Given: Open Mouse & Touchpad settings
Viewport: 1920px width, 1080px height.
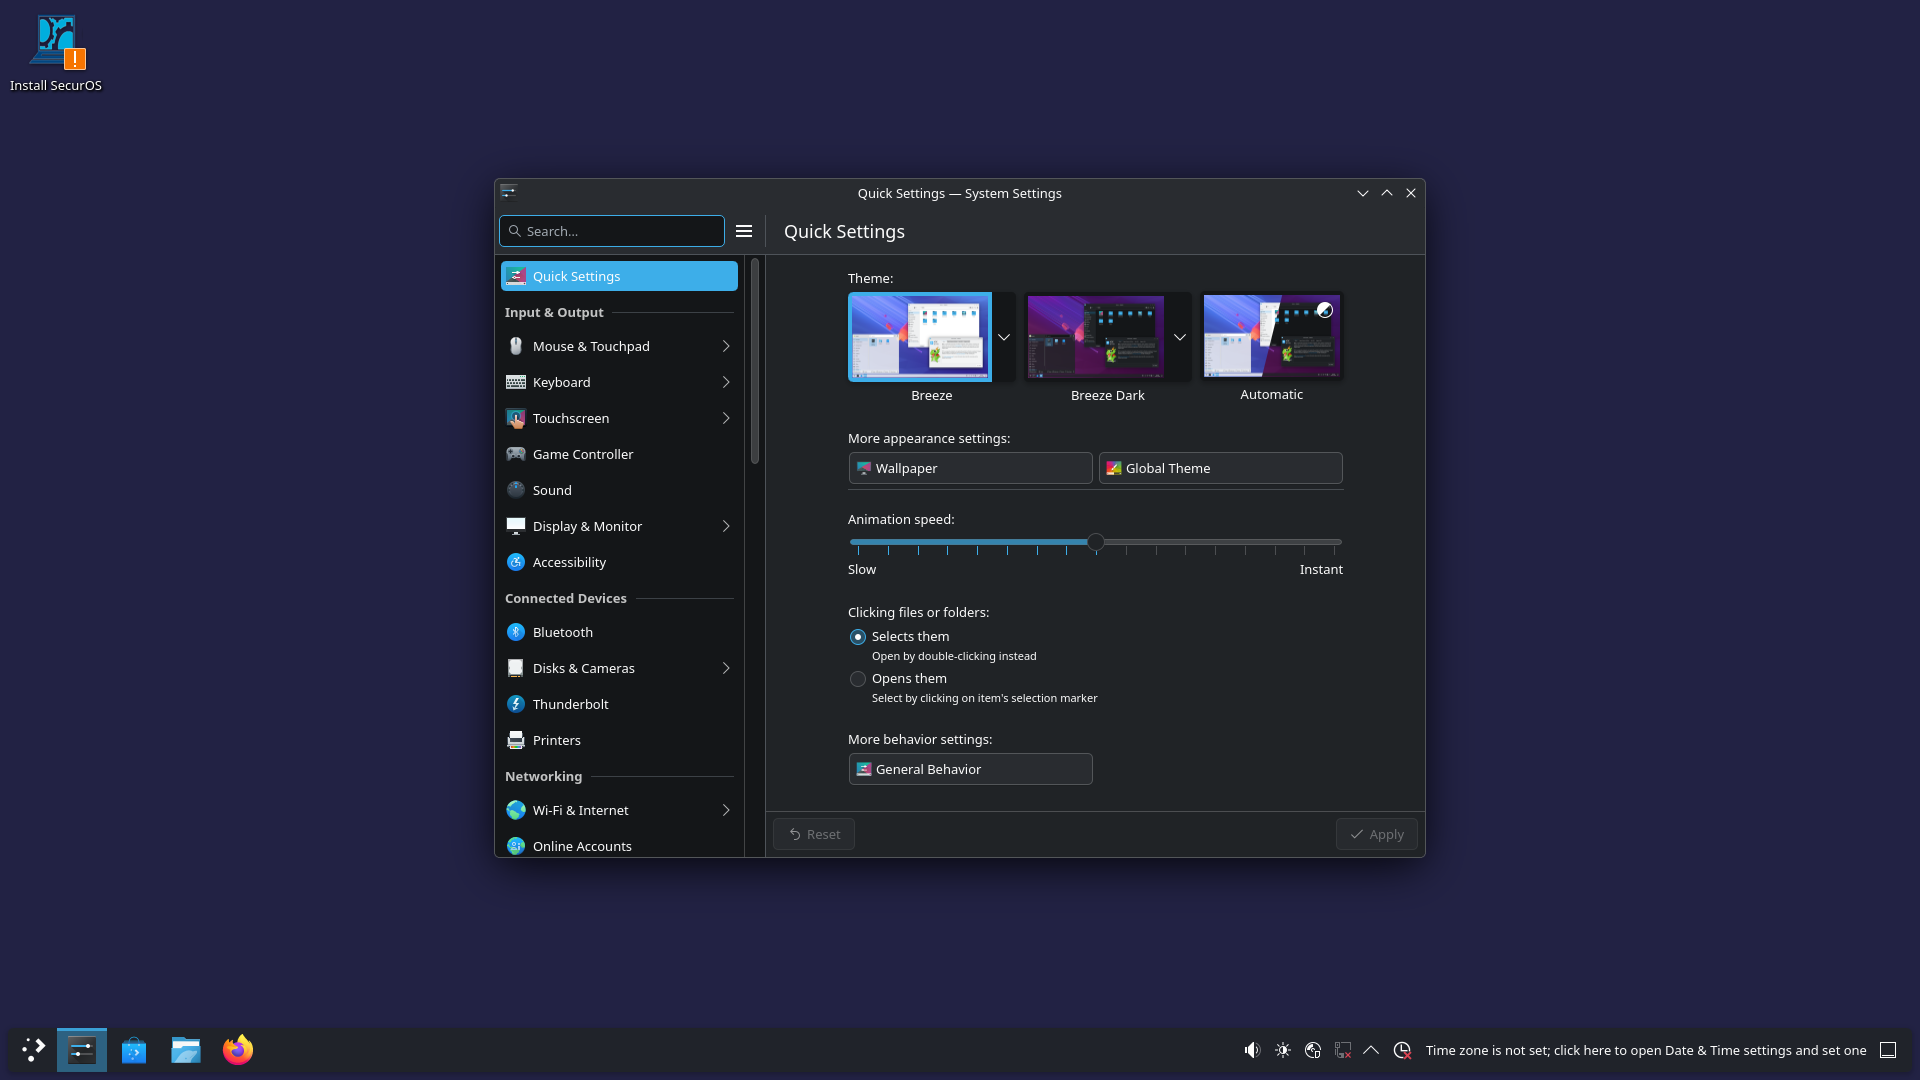Looking at the screenshot, I should coord(589,346).
